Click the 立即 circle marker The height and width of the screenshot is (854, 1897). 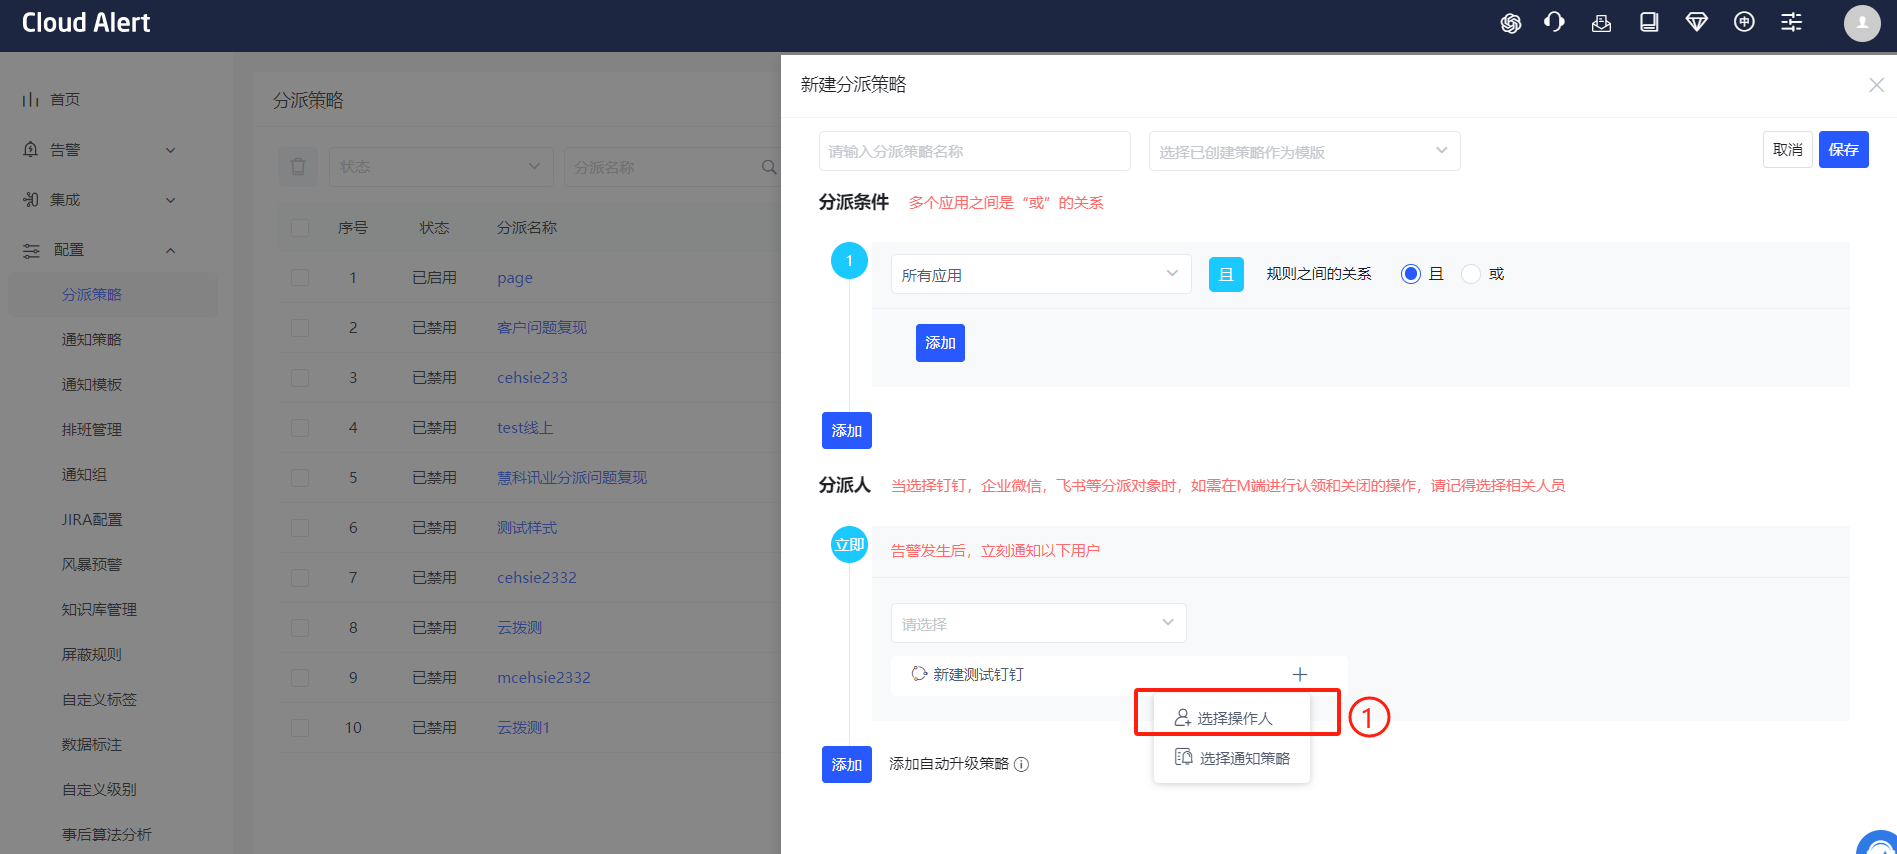coord(849,545)
